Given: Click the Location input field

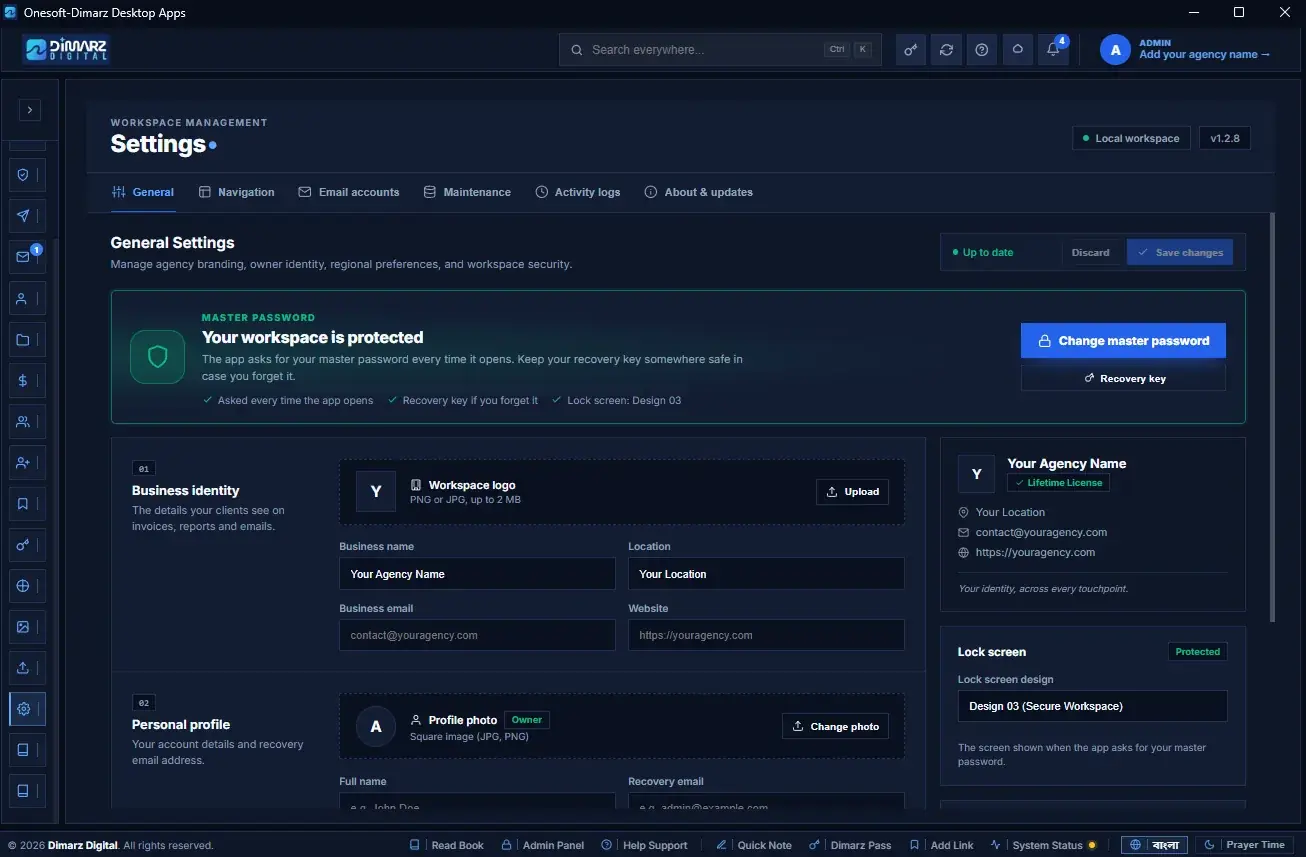Looking at the screenshot, I should (x=766, y=574).
